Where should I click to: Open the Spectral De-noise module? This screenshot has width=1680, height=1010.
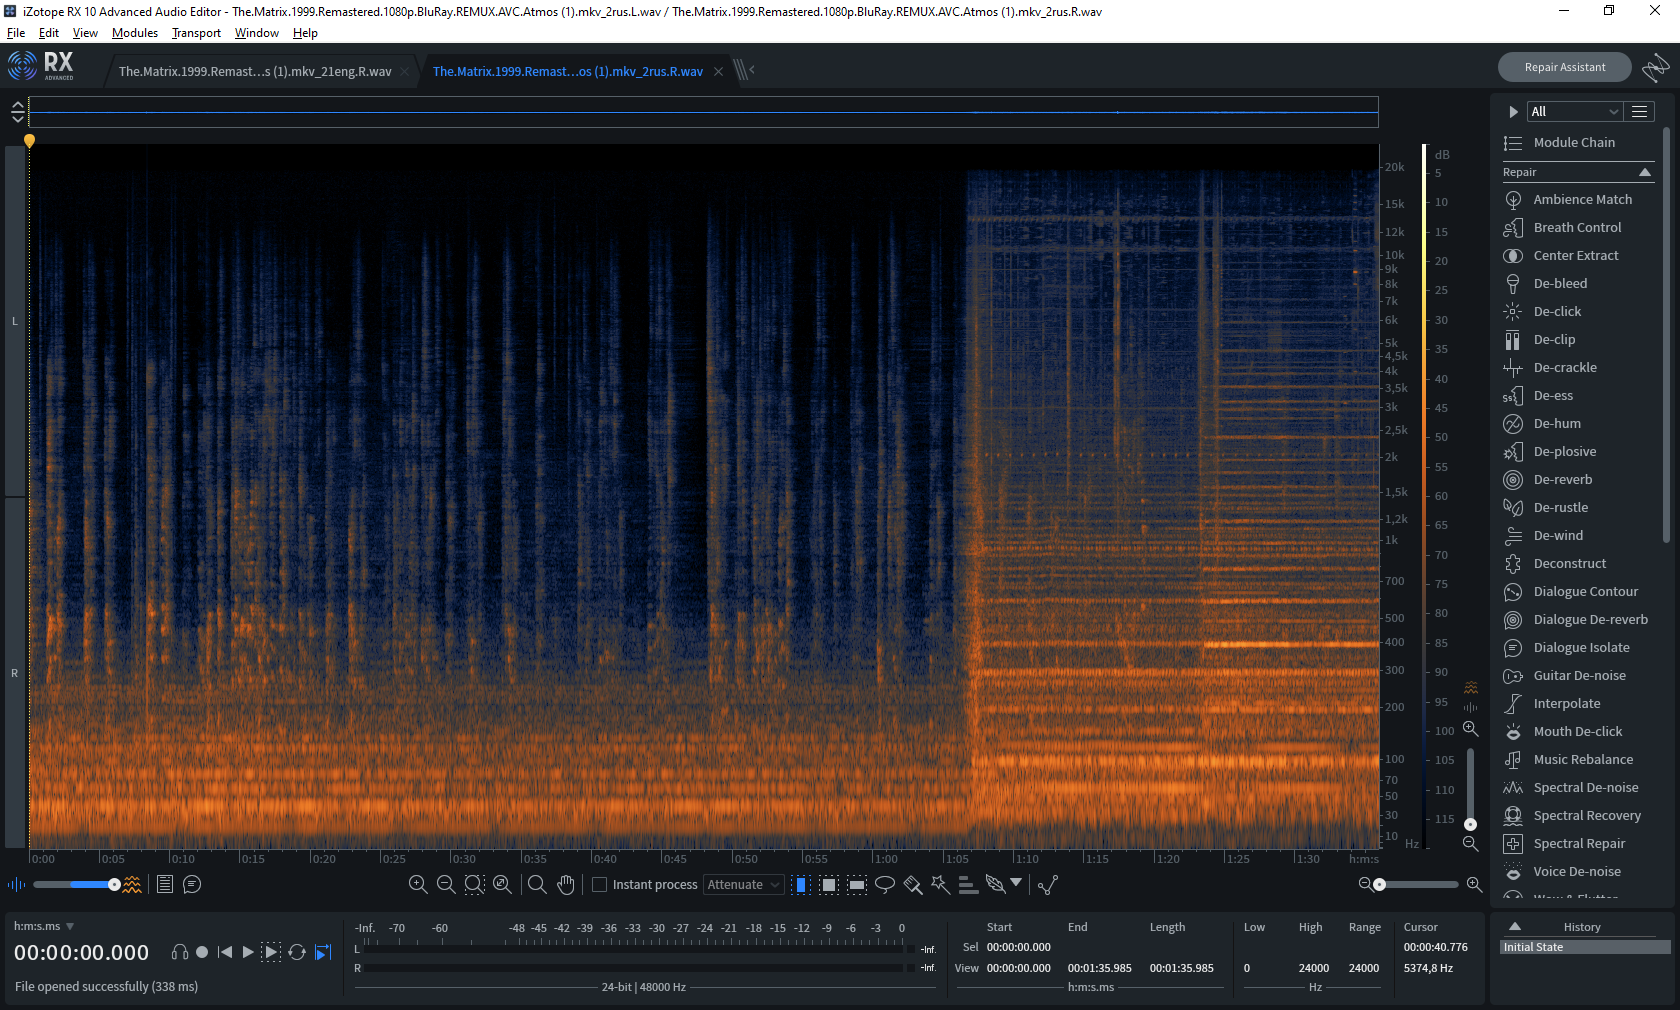coord(1585,788)
